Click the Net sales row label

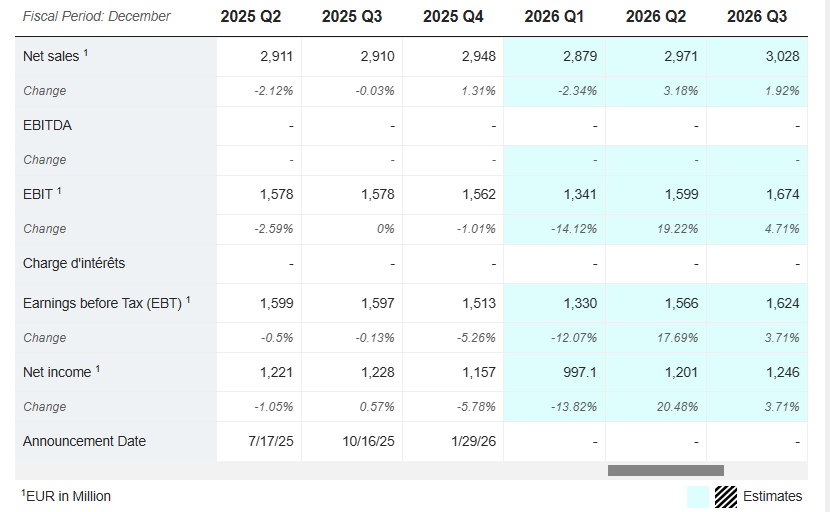pyautogui.click(x=51, y=56)
